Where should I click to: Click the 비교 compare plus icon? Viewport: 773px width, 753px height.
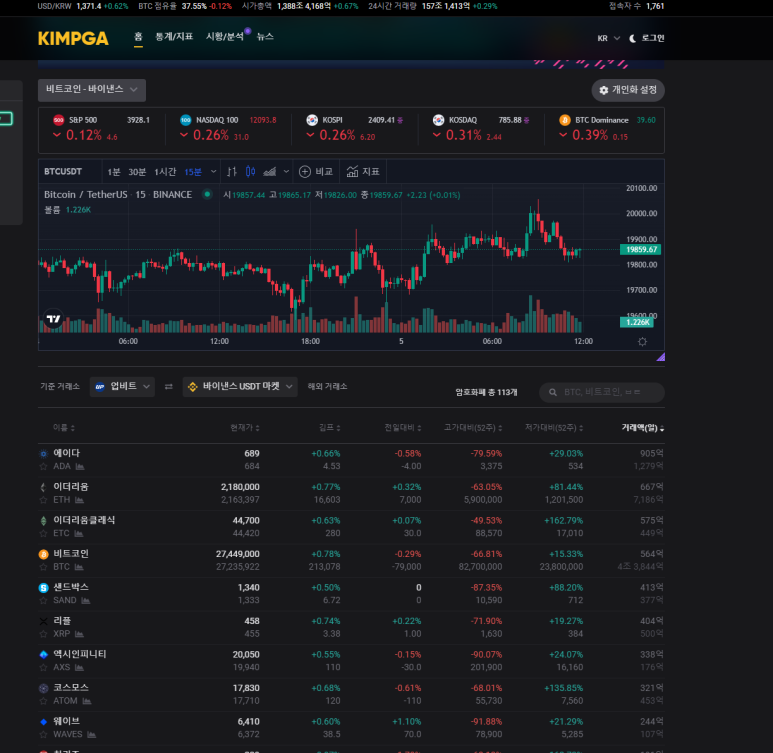click(306, 171)
